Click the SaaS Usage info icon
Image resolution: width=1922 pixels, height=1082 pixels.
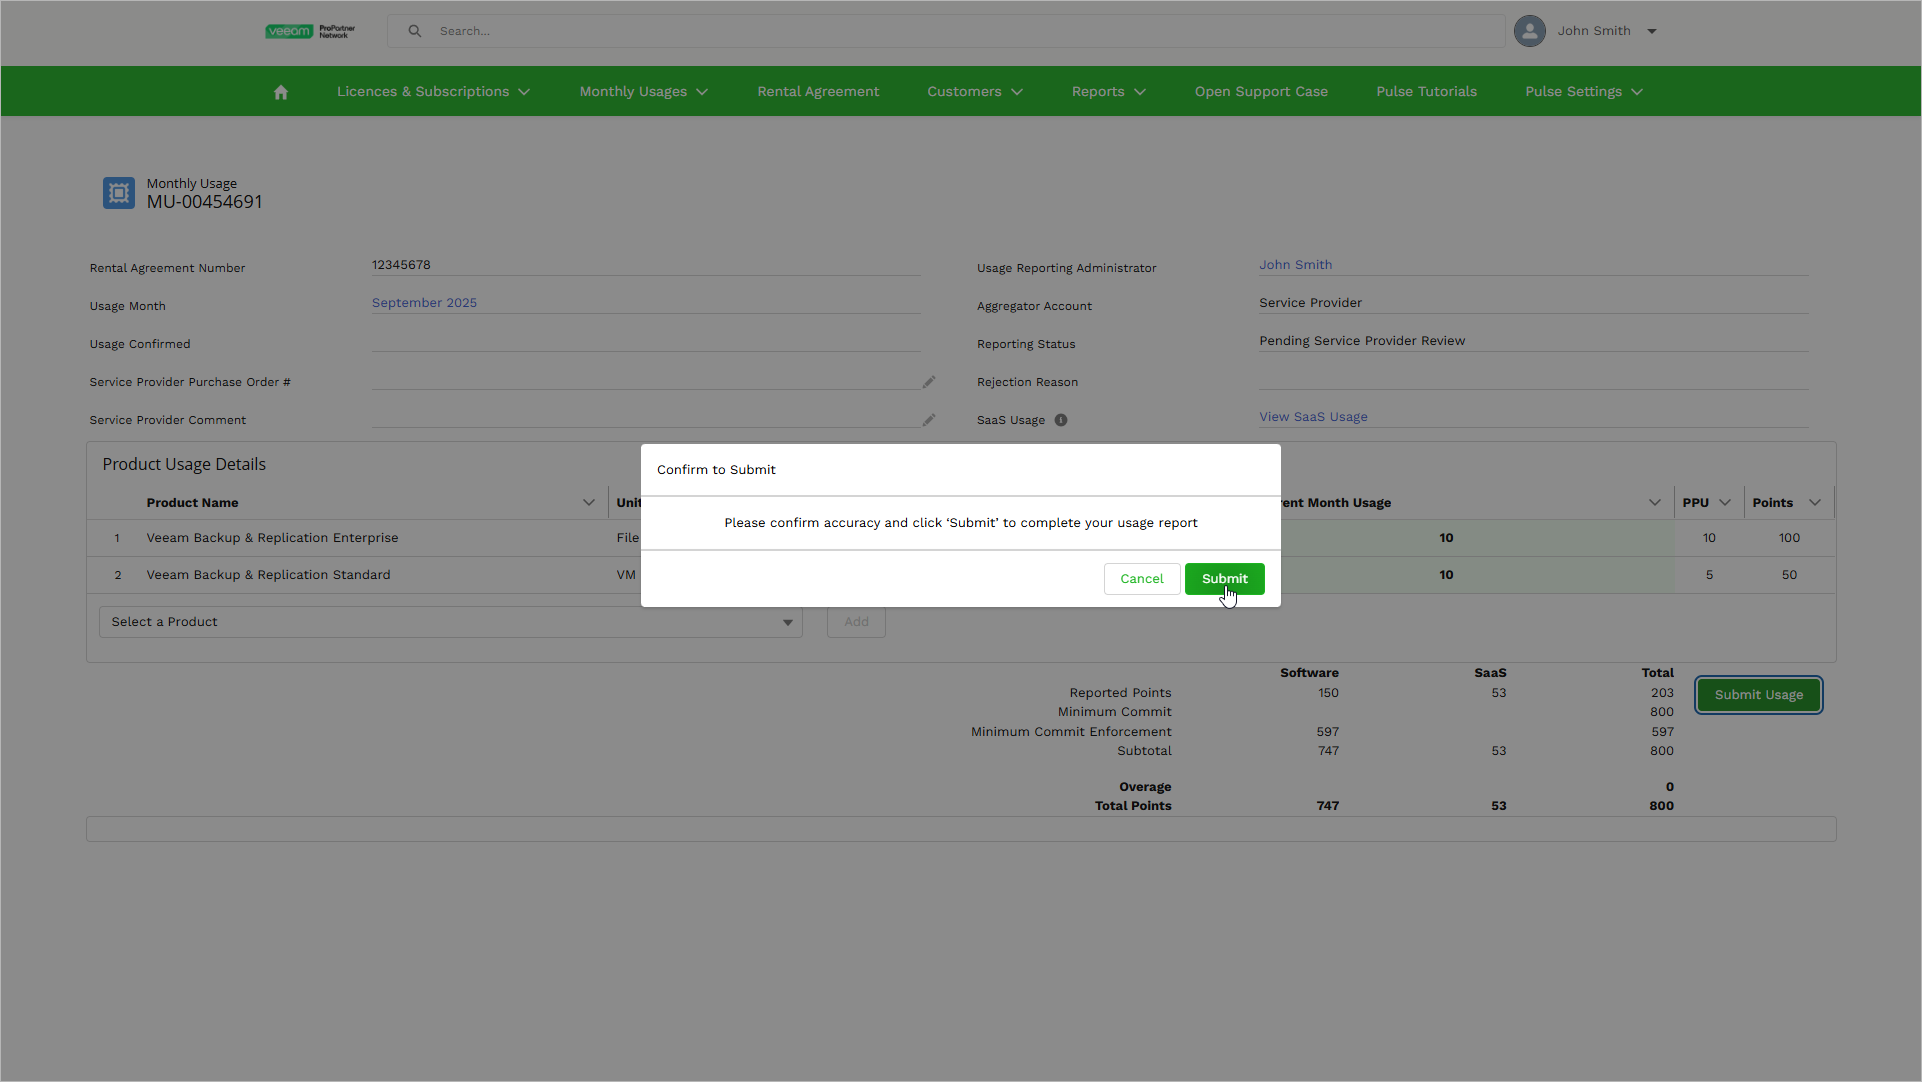point(1061,420)
